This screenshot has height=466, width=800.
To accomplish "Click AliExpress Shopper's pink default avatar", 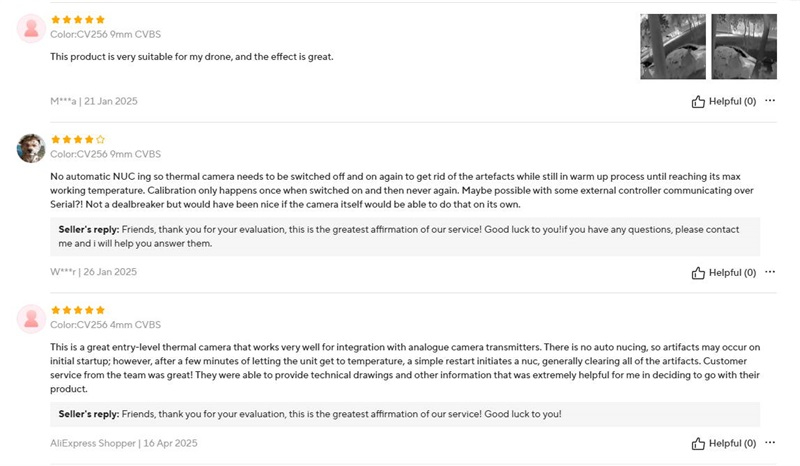I will point(31,319).
